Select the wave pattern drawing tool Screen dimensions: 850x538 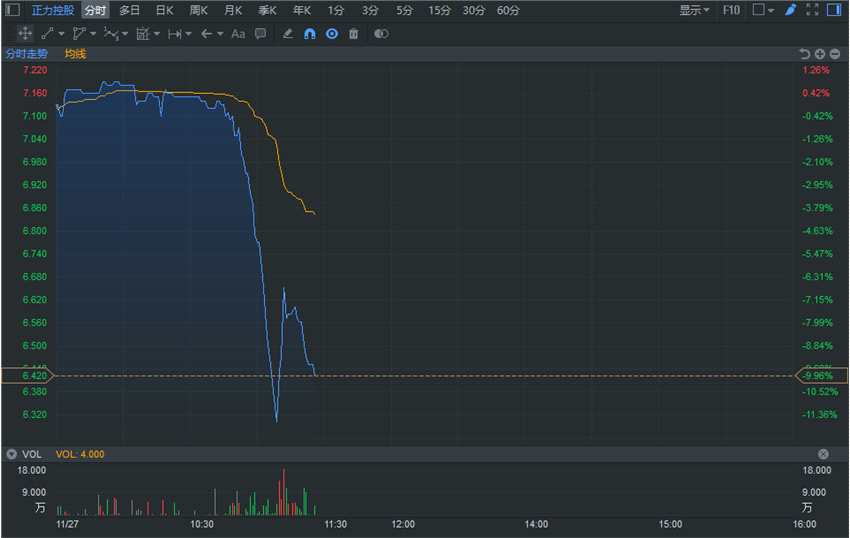(111, 34)
